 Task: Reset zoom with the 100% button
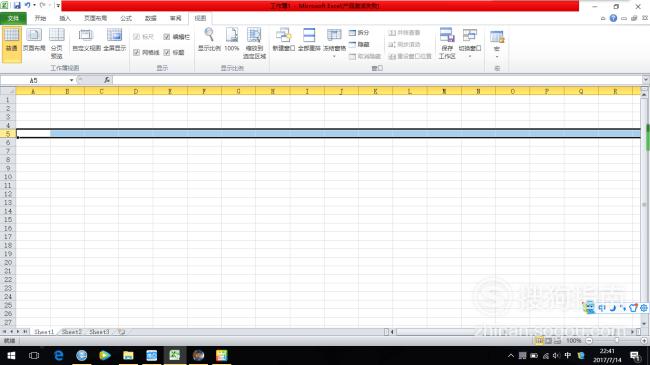pos(232,40)
